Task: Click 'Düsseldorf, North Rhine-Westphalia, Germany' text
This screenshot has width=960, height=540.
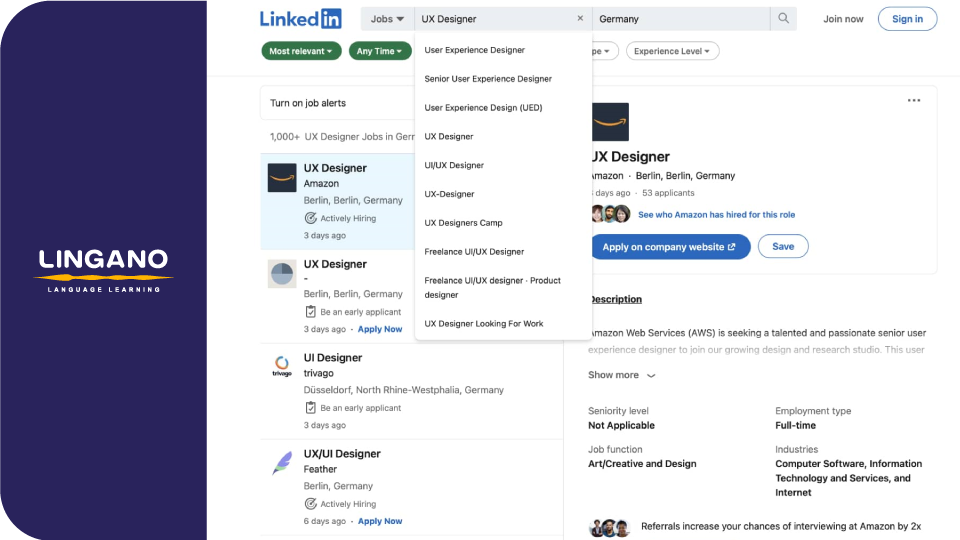Action: (x=403, y=390)
